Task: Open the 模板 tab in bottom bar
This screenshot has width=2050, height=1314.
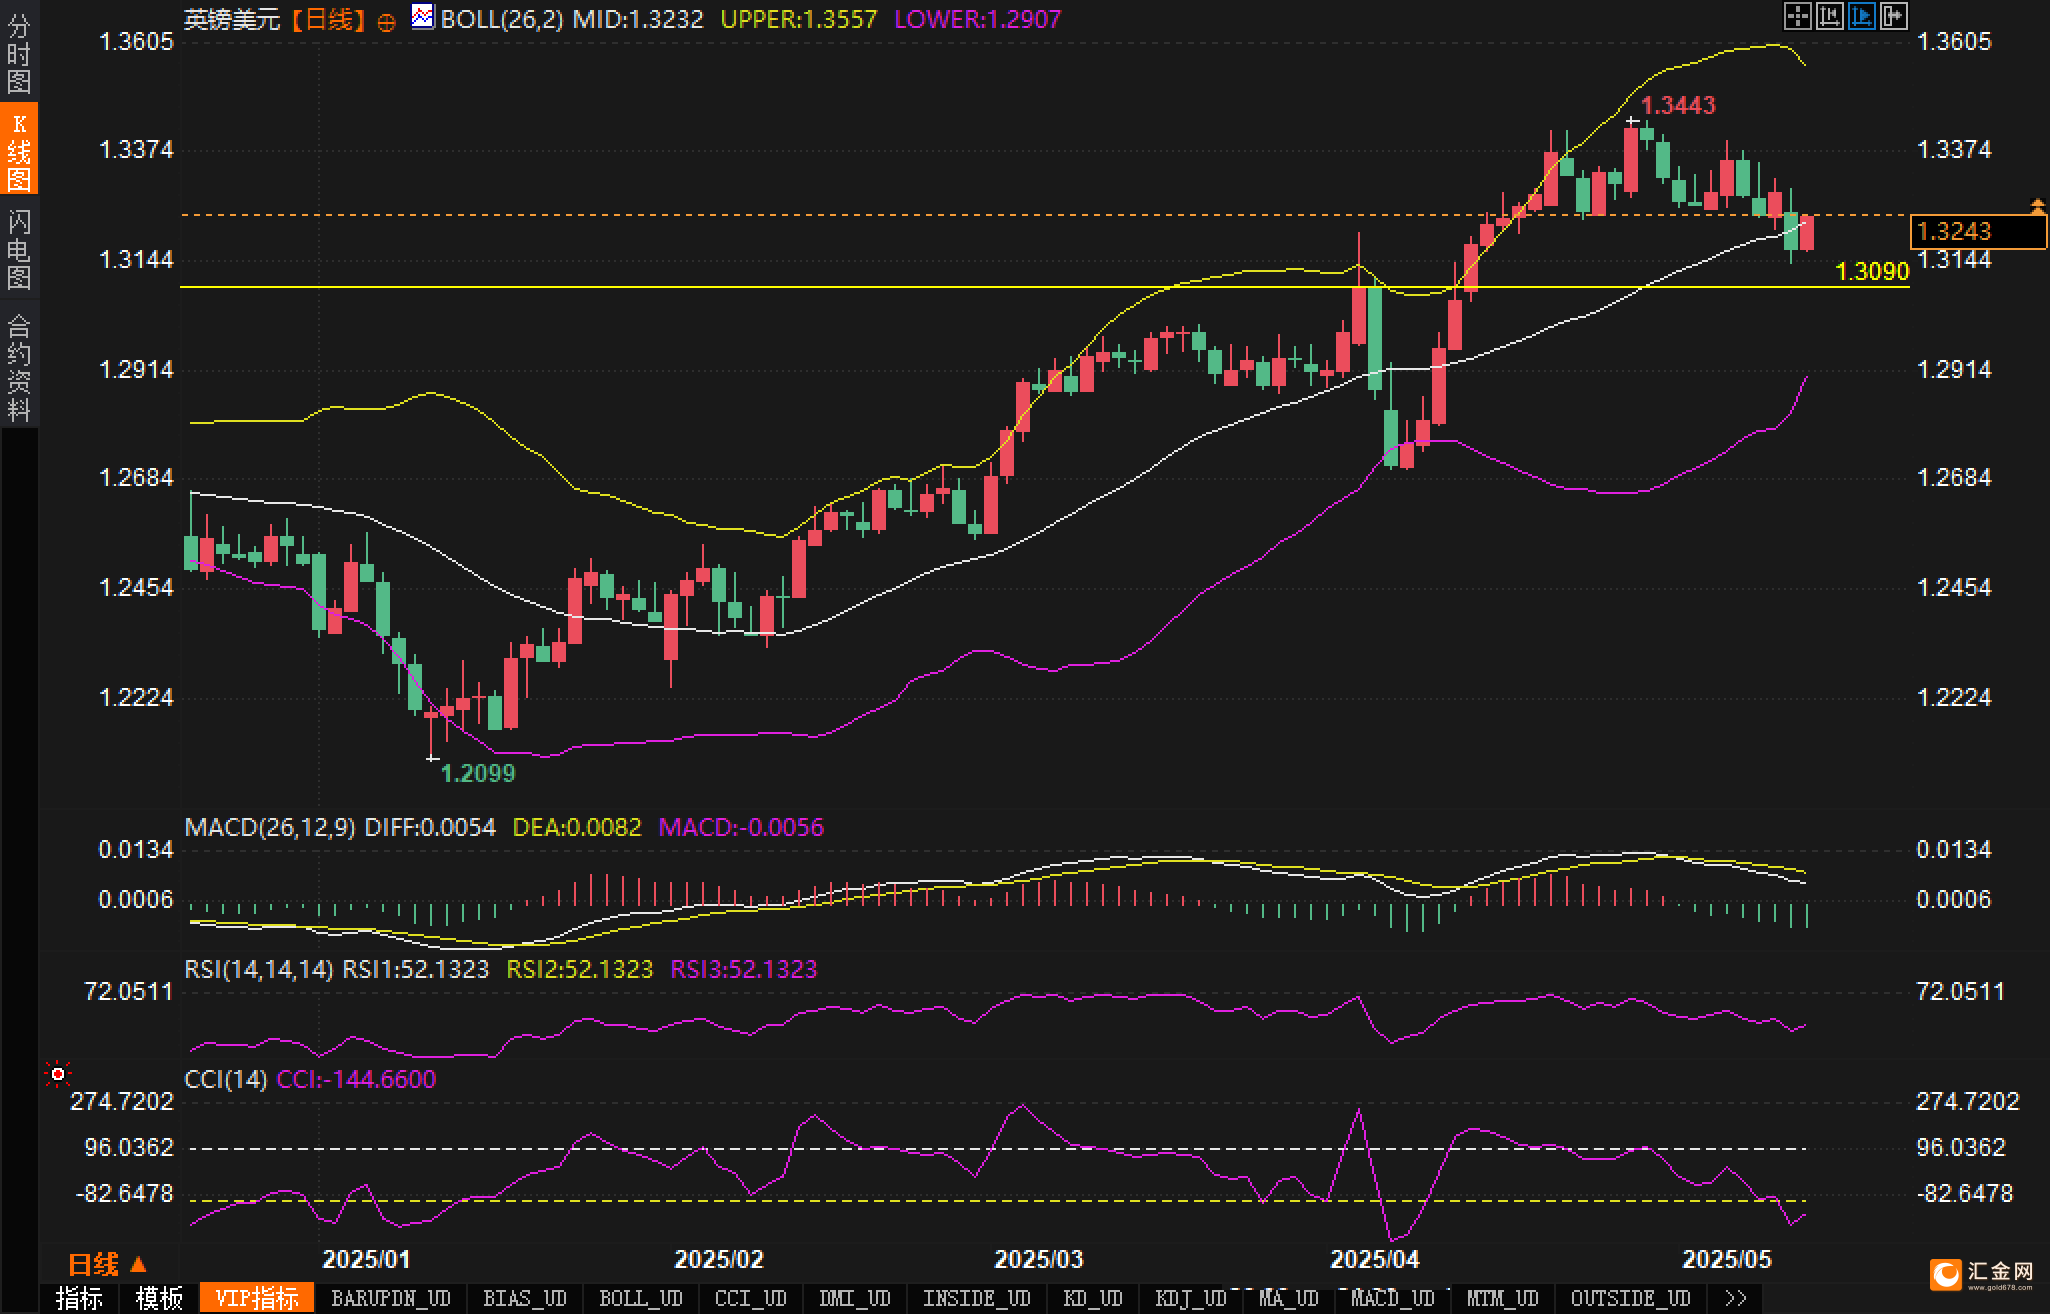Action: tap(159, 1298)
